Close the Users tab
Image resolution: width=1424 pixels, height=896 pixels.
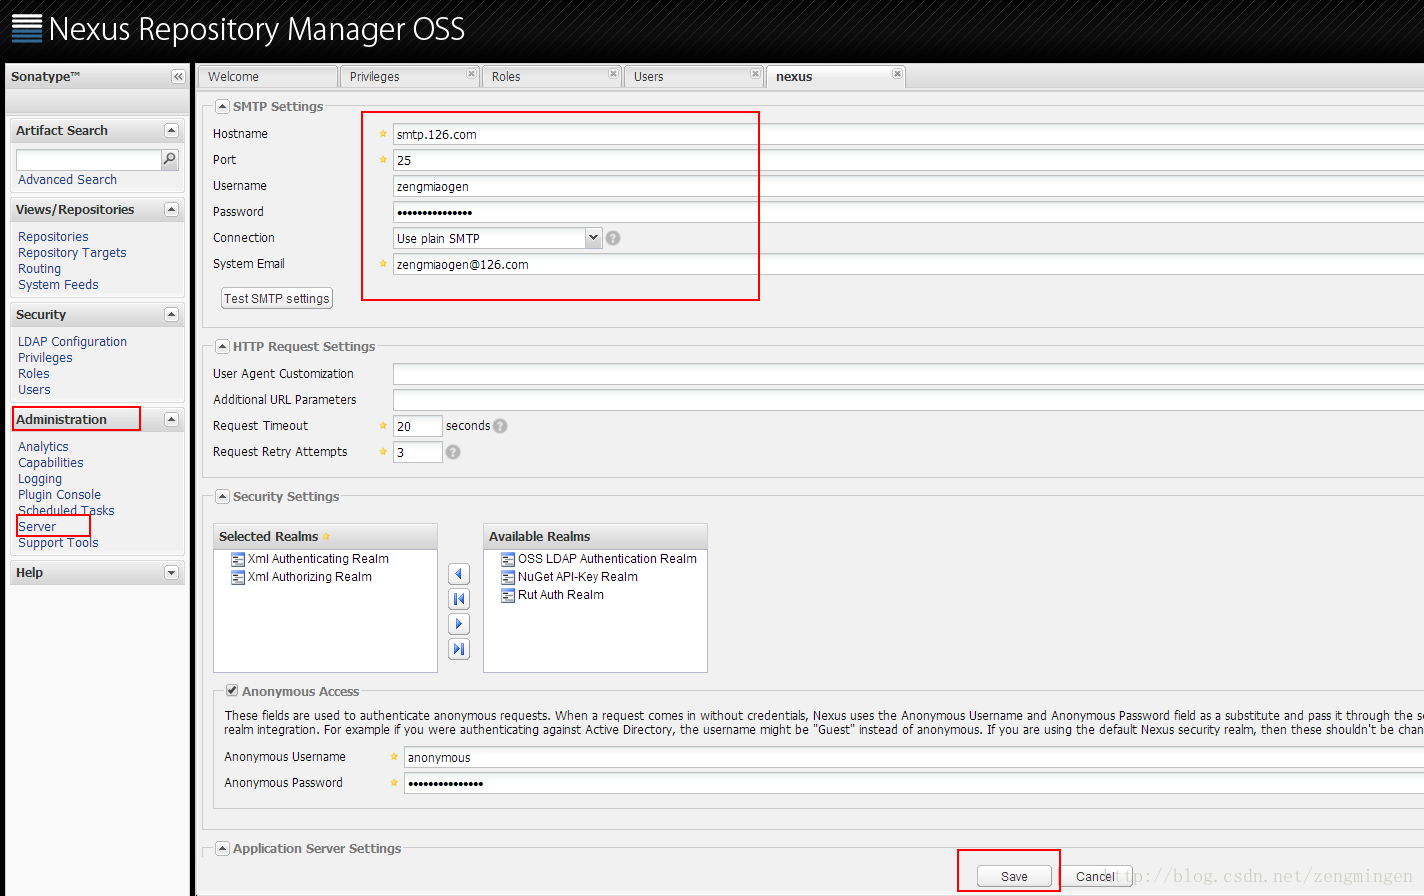coord(755,74)
